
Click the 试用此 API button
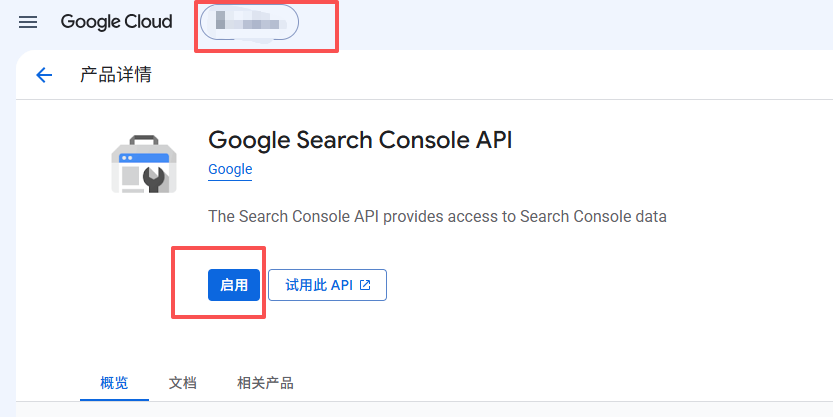327,285
